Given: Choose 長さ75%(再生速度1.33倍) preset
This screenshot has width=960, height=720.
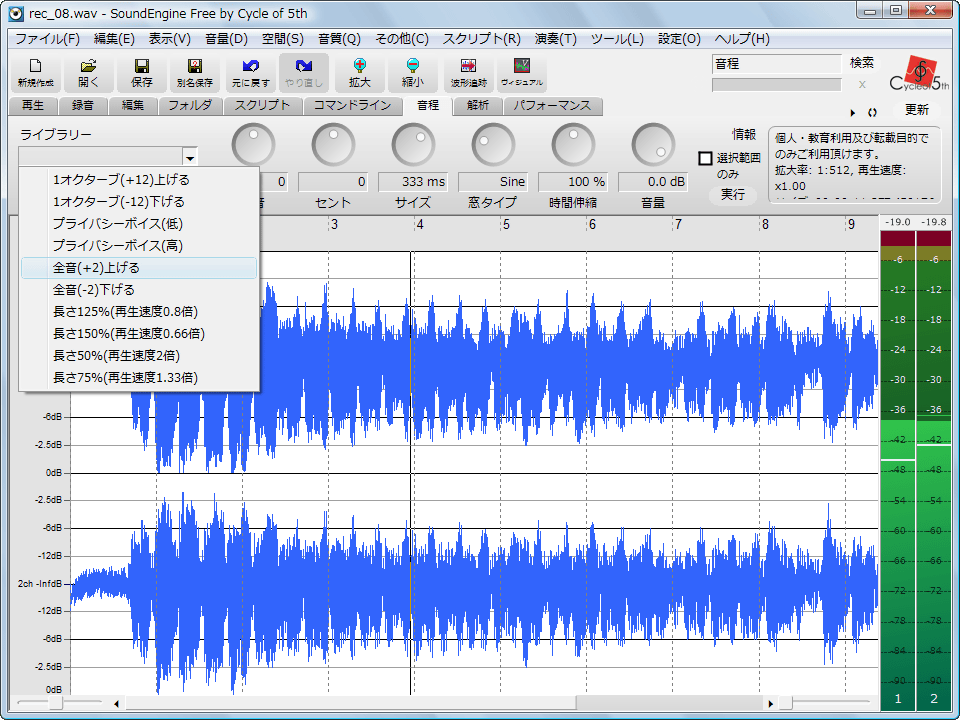Looking at the screenshot, I should [138, 378].
